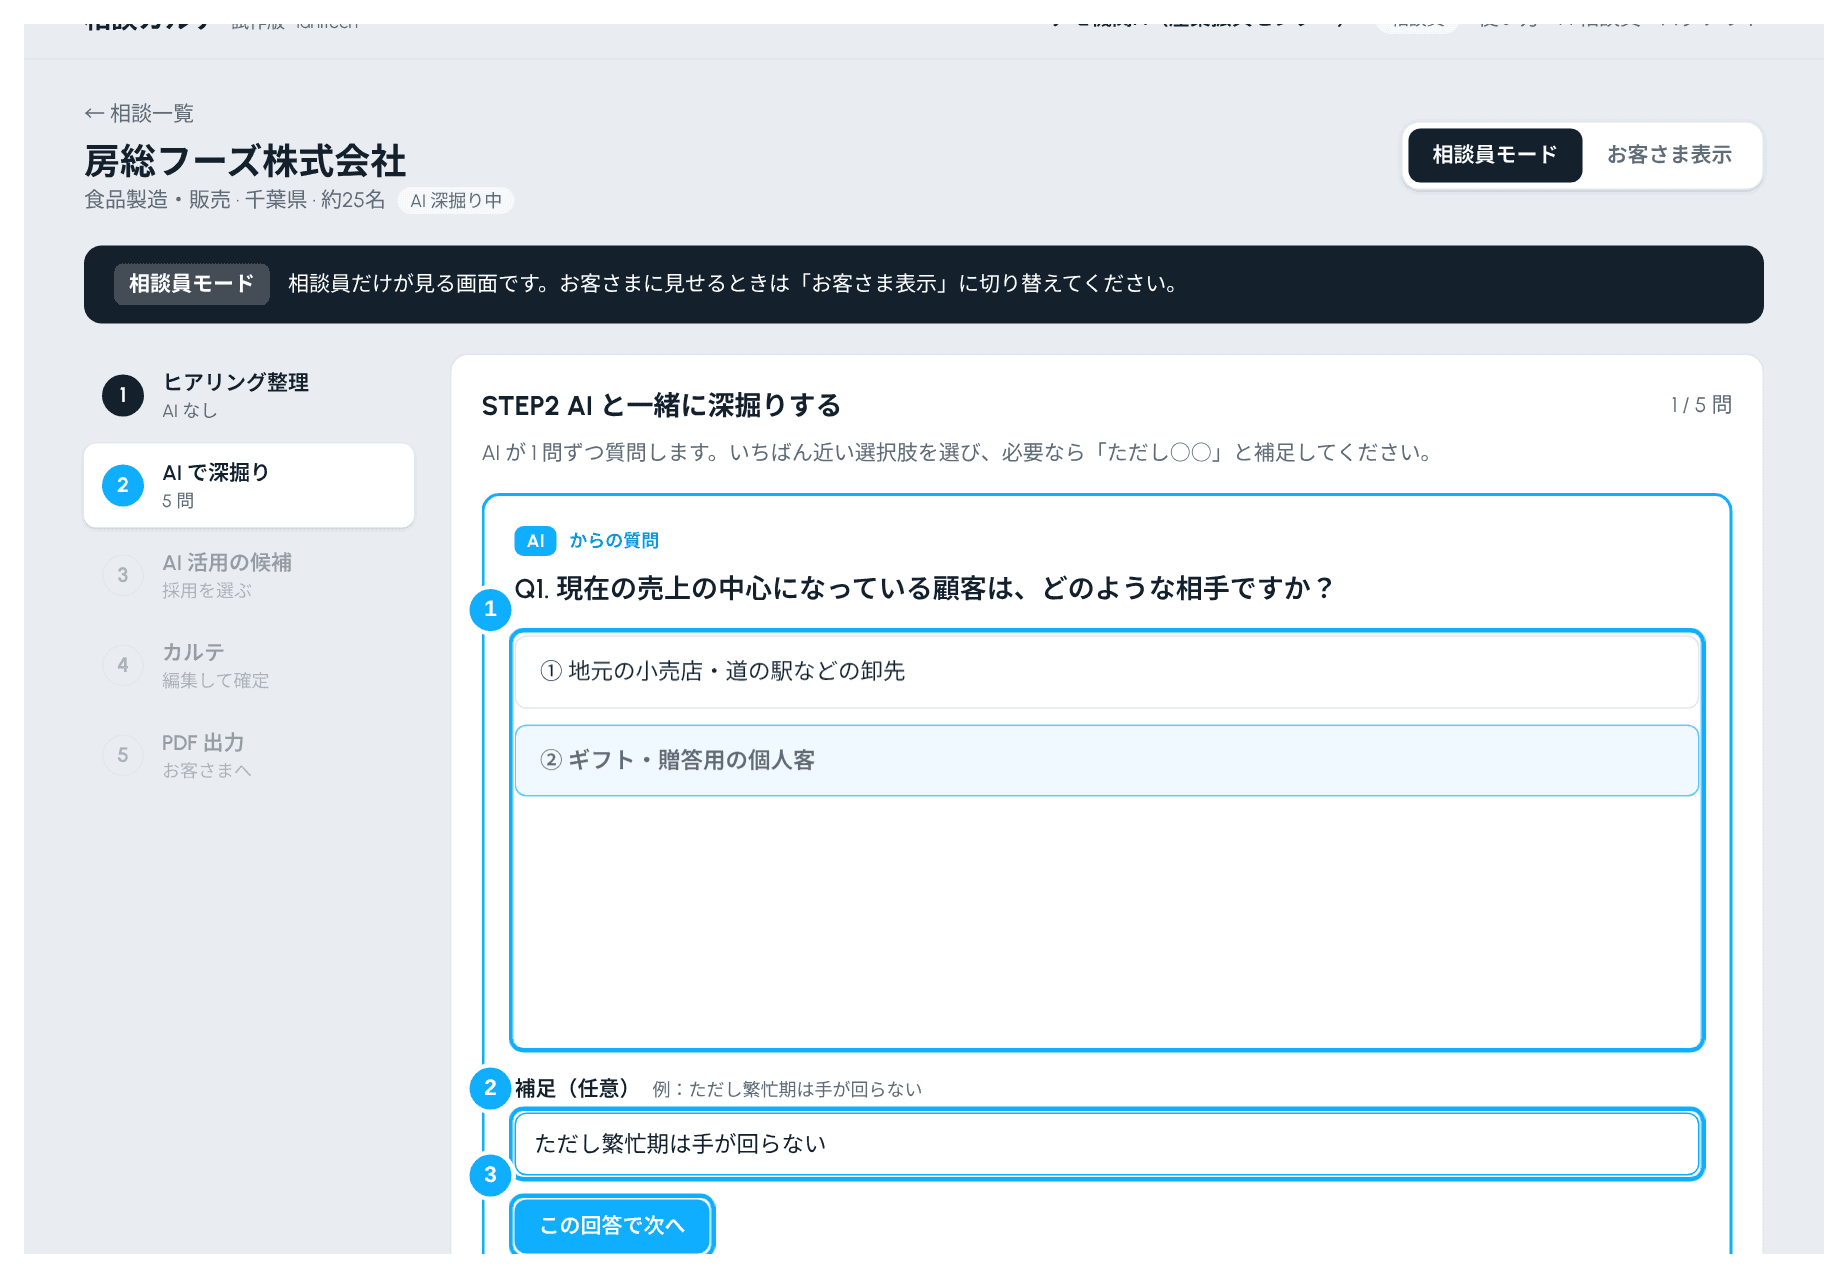The width and height of the screenshot is (1848, 1278).
Task: Click the 補足（任意） label
Action: coord(572,1088)
